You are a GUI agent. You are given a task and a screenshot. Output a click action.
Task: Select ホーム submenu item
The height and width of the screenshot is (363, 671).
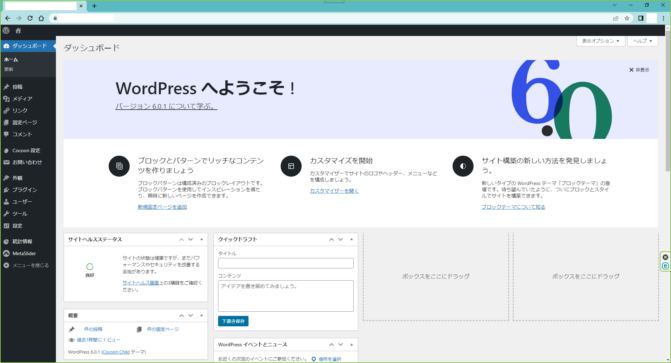(x=11, y=60)
